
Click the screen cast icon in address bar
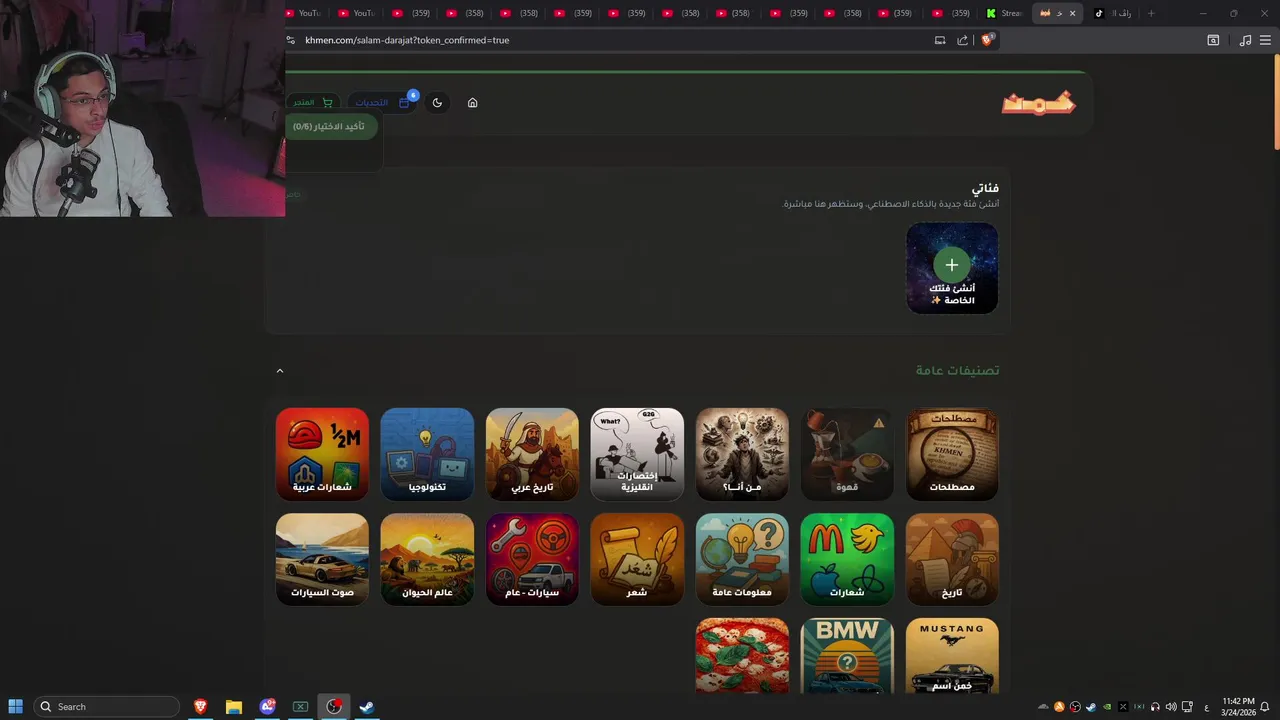pos(940,40)
